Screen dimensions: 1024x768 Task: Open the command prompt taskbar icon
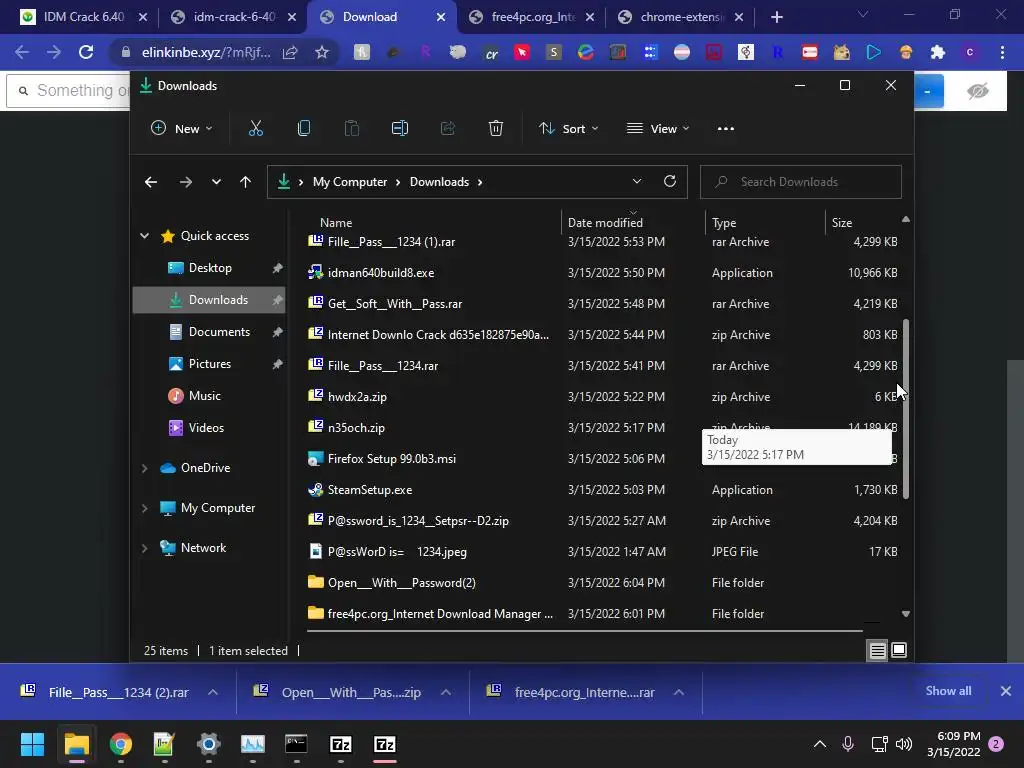tap(296, 744)
